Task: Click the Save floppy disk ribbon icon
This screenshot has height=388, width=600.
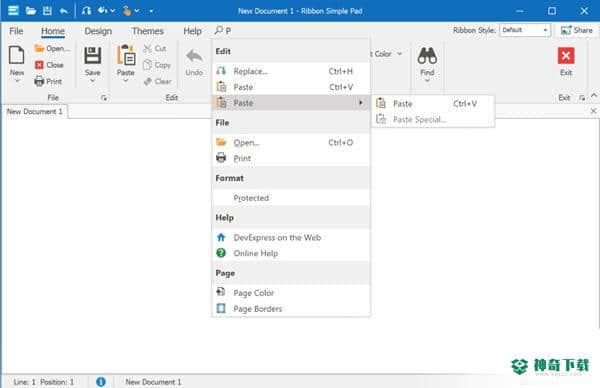Action: (92, 55)
